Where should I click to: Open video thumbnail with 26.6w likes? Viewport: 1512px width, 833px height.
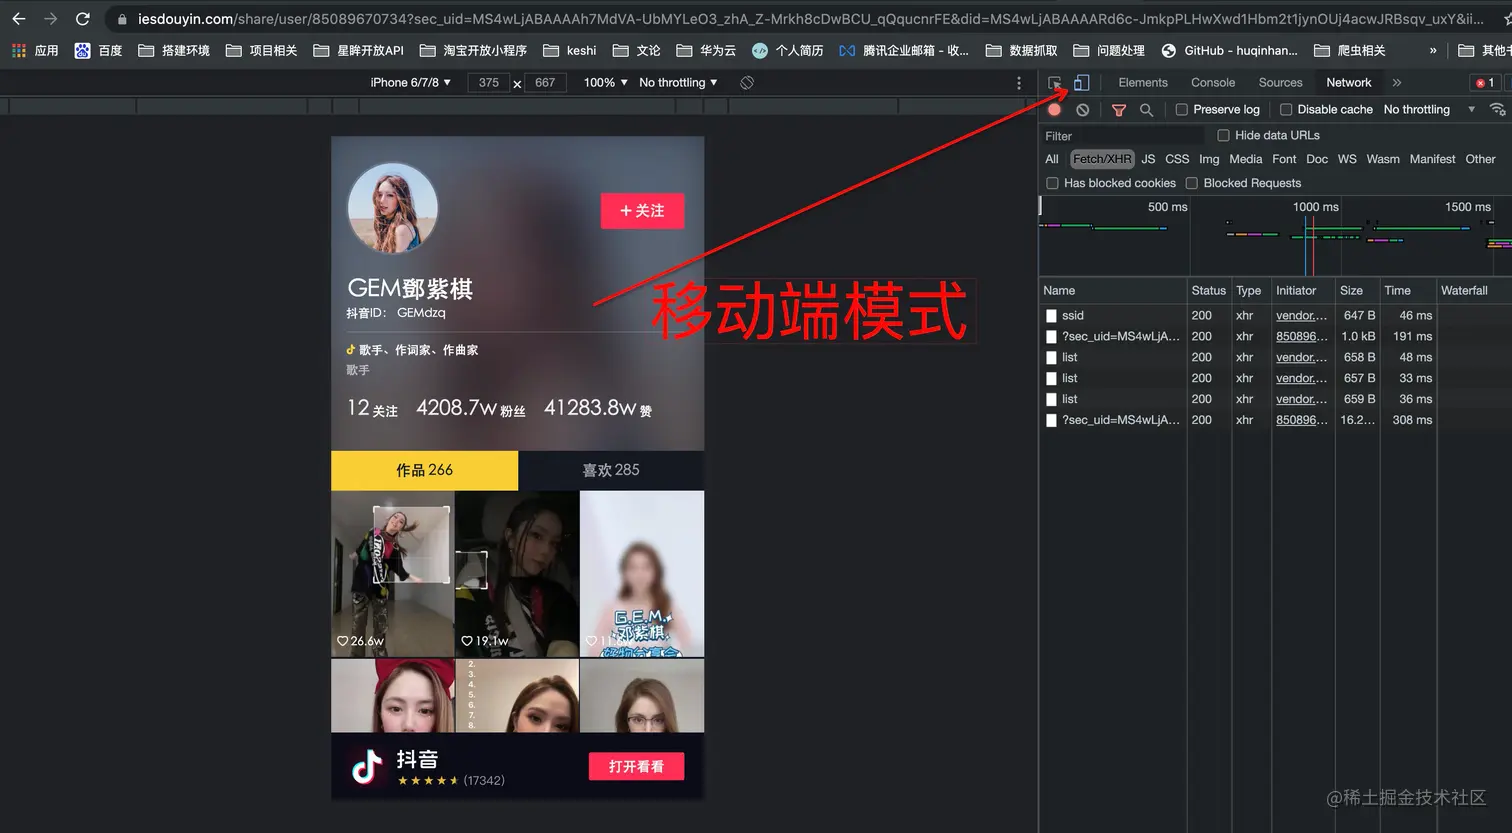(393, 574)
